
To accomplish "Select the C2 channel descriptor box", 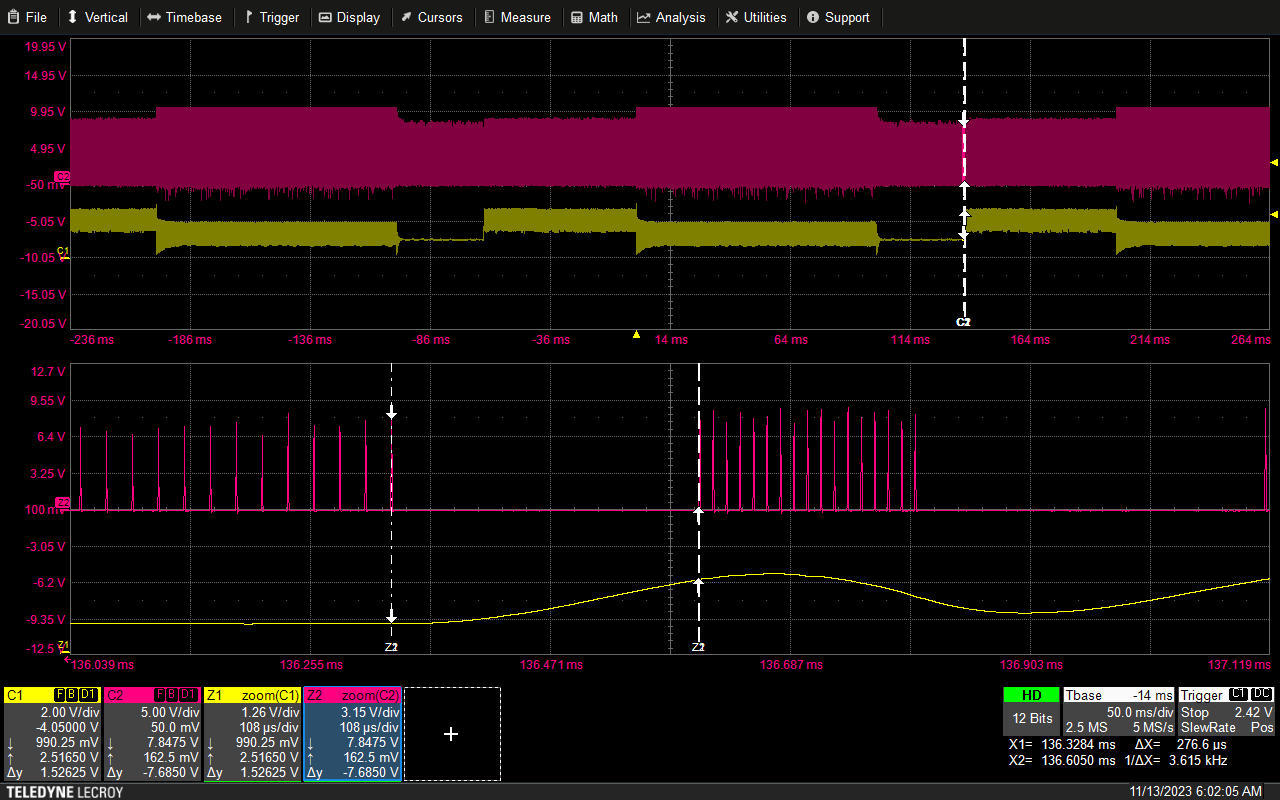I will point(152,734).
